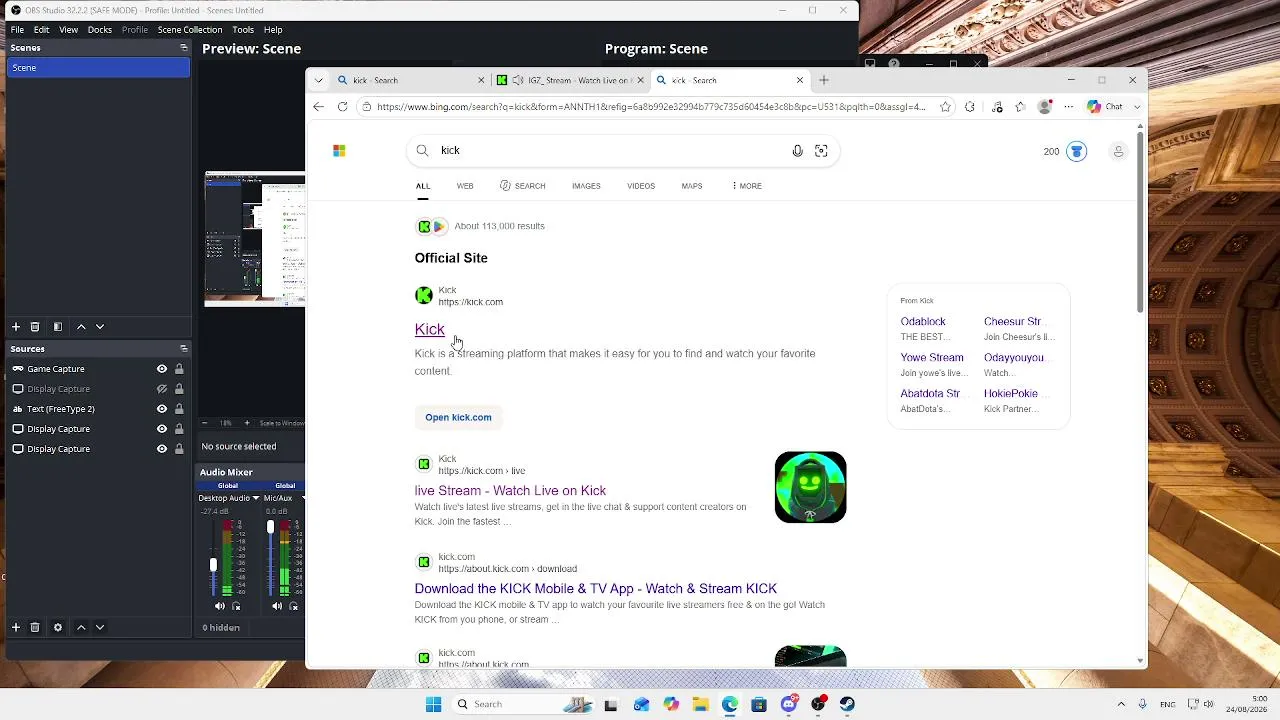Open Download the KICK Mobile & TV App link
The height and width of the screenshot is (720, 1280).
(x=596, y=589)
